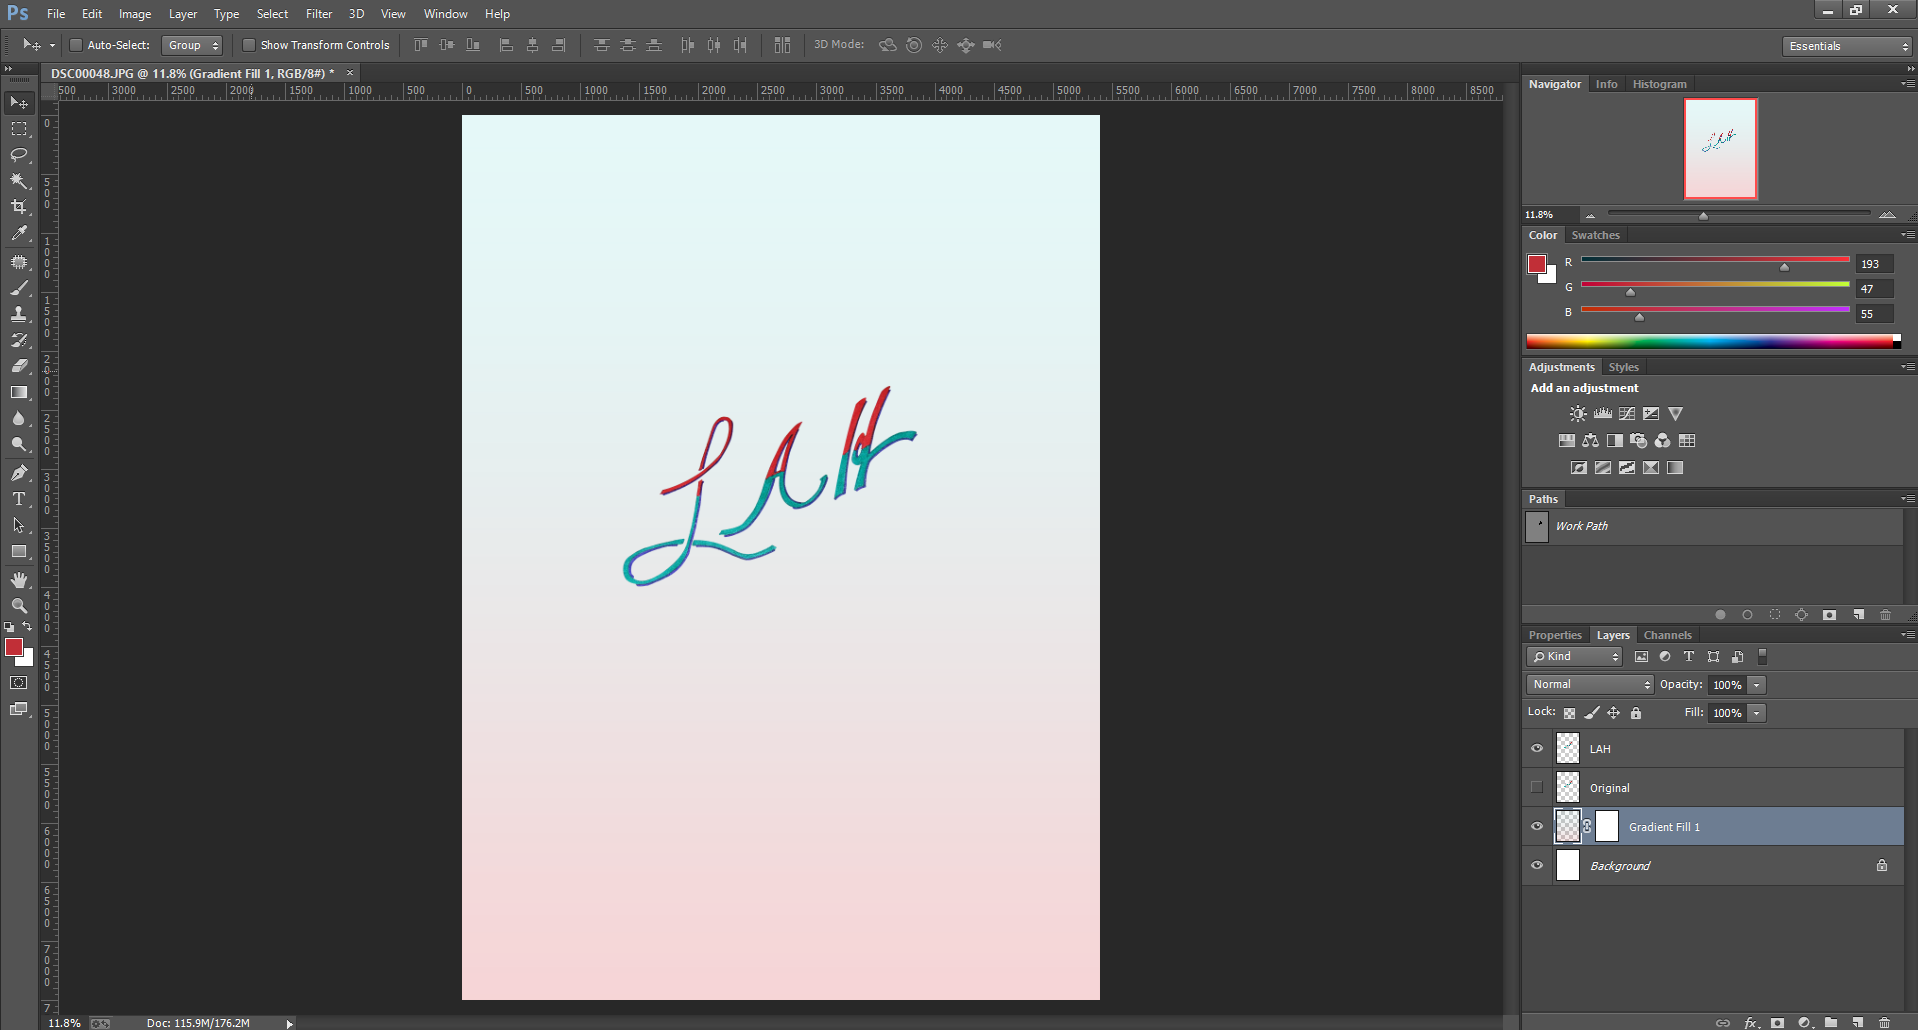Viewport: 1918px width, 1030px height.
Task: Toggle layer filtering on/off switch
Action: pos(1763,657)
